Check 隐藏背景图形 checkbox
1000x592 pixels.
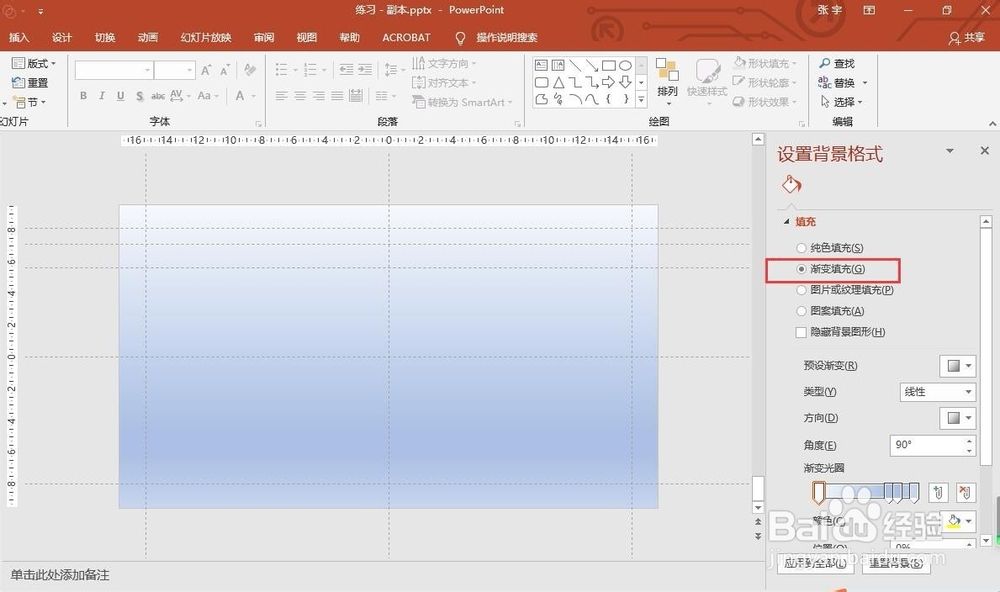click(801, 332)
